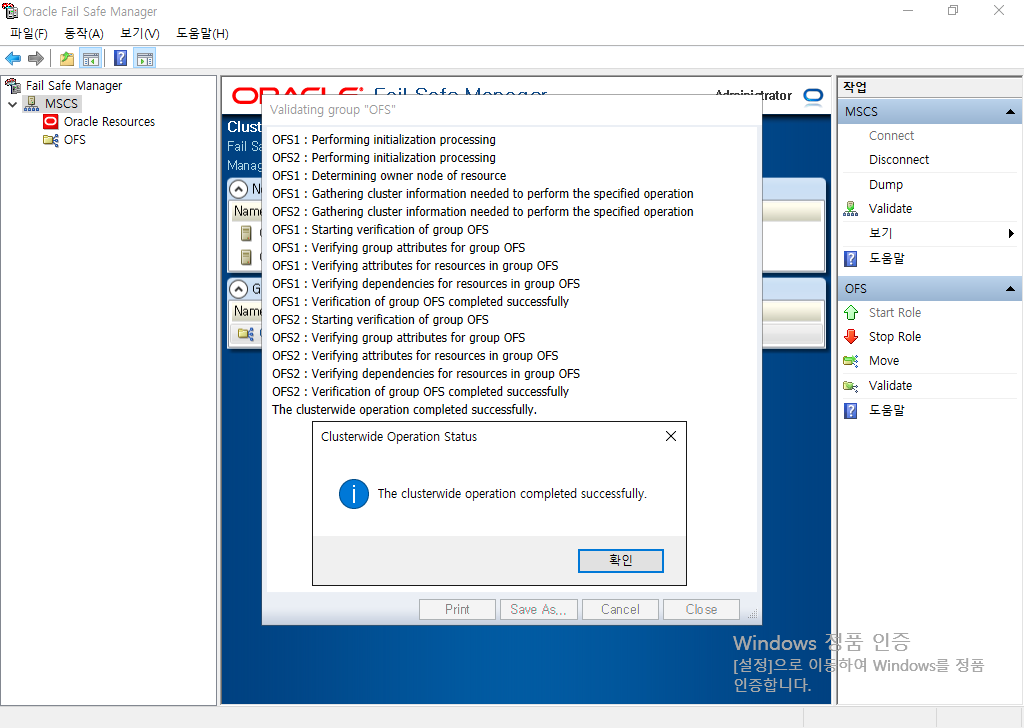This screenshot has height=728, width=1024.
Task: Open the 도움말(H) menu
Action: tap(202, 33)
